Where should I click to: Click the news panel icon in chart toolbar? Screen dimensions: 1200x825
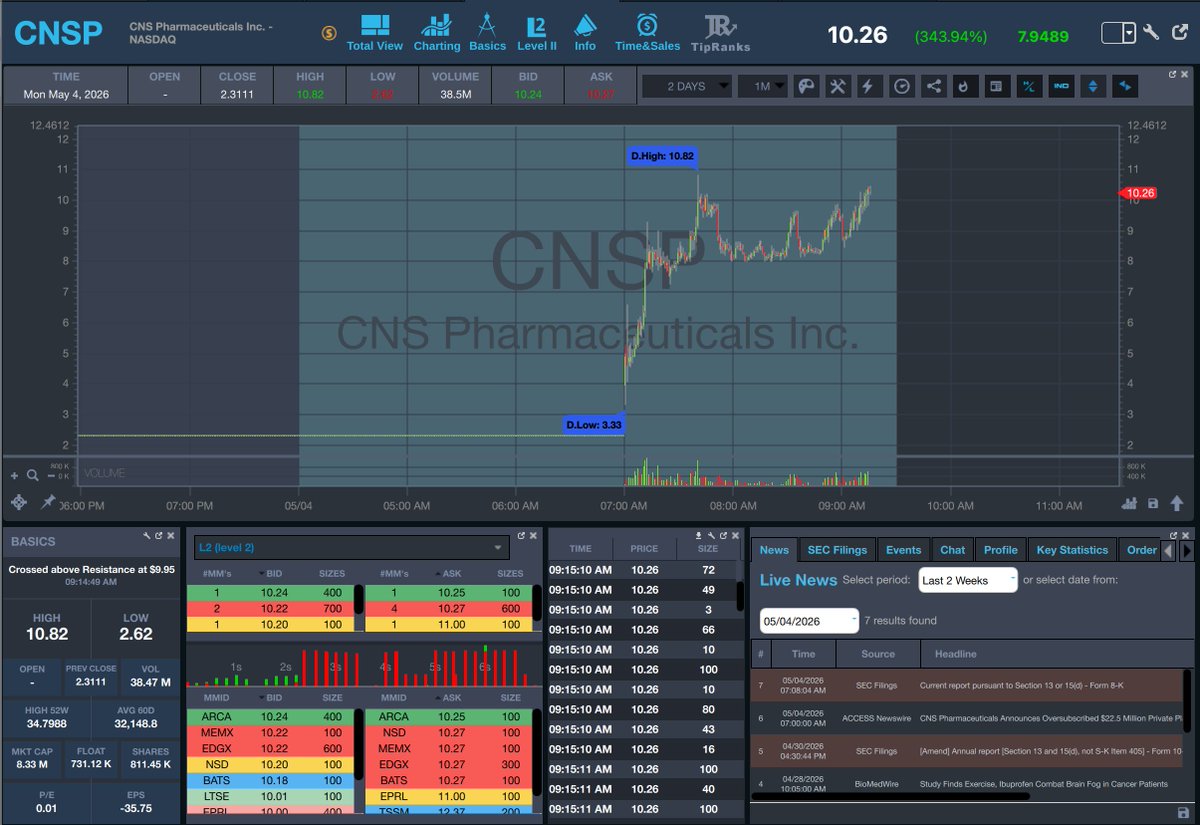[x=996, y=86]
